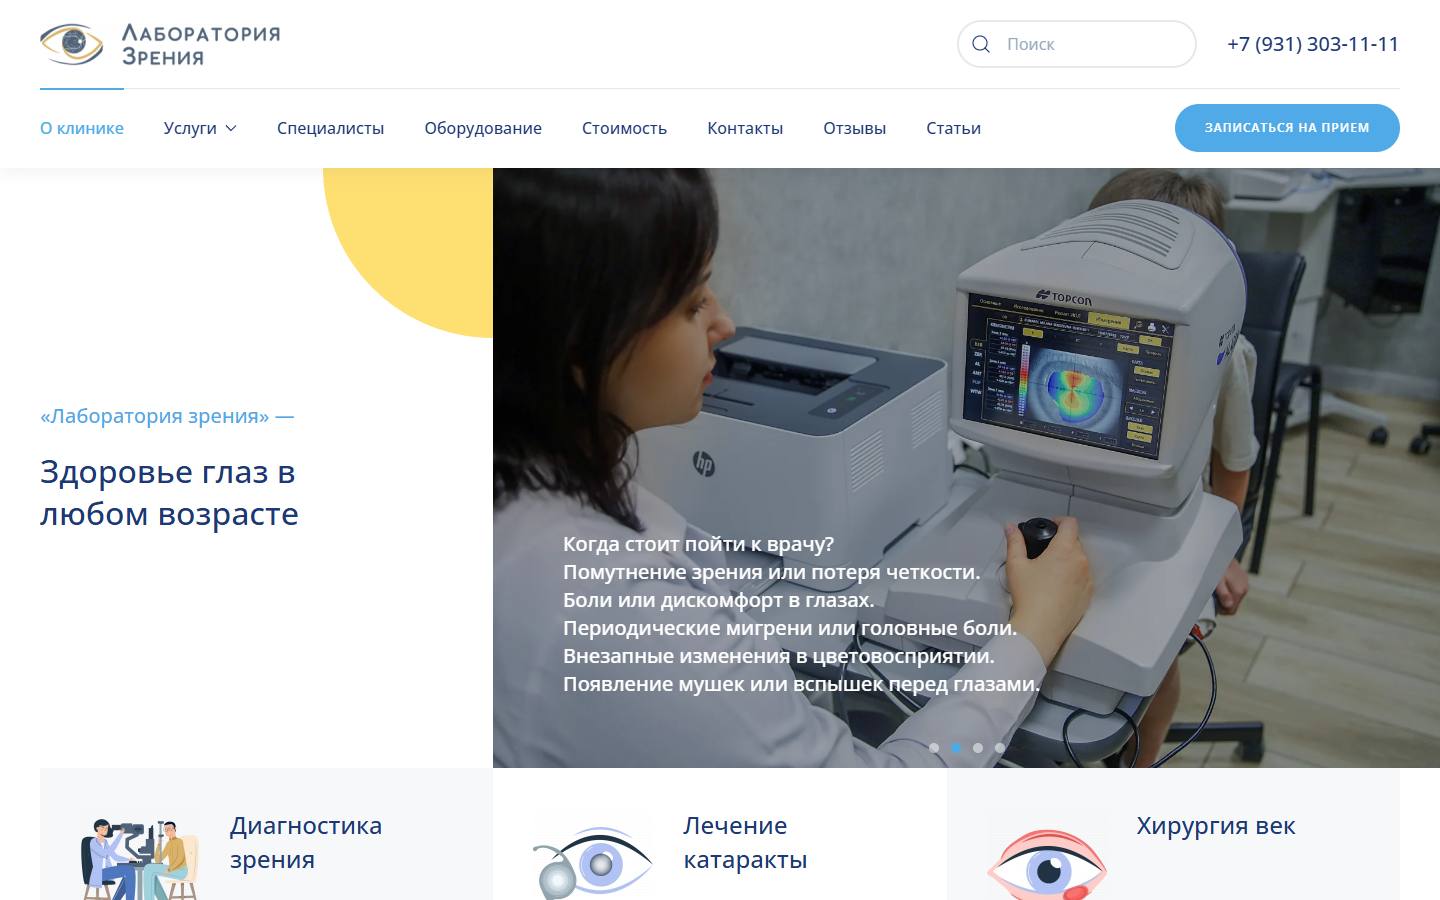The height and width of the screenshot is (900, 1440).
Task: Open the Отзывы page
Action: click(854, 128)
